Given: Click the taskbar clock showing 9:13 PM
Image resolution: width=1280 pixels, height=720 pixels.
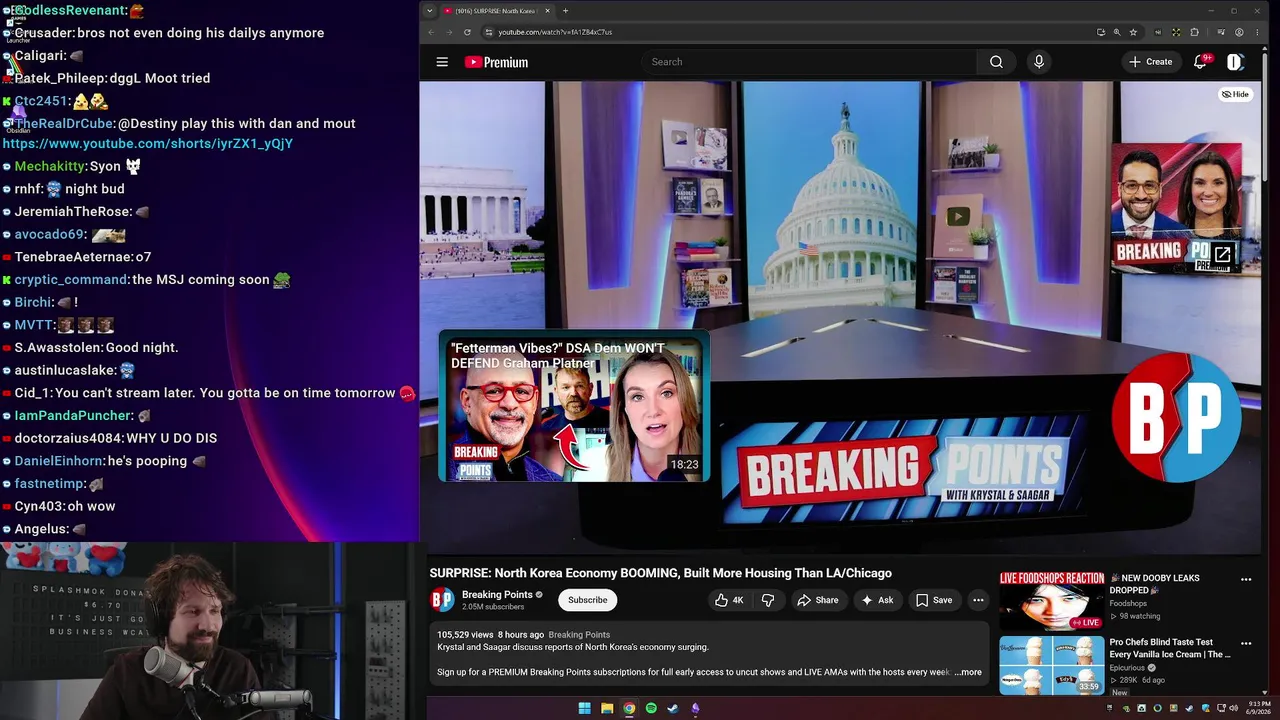Looking at the screenshot, I should [1258, 708].
